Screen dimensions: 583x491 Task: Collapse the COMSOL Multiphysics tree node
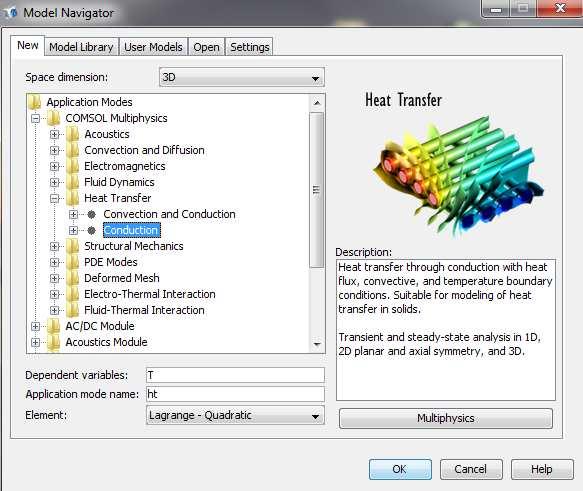coord(36,119)
